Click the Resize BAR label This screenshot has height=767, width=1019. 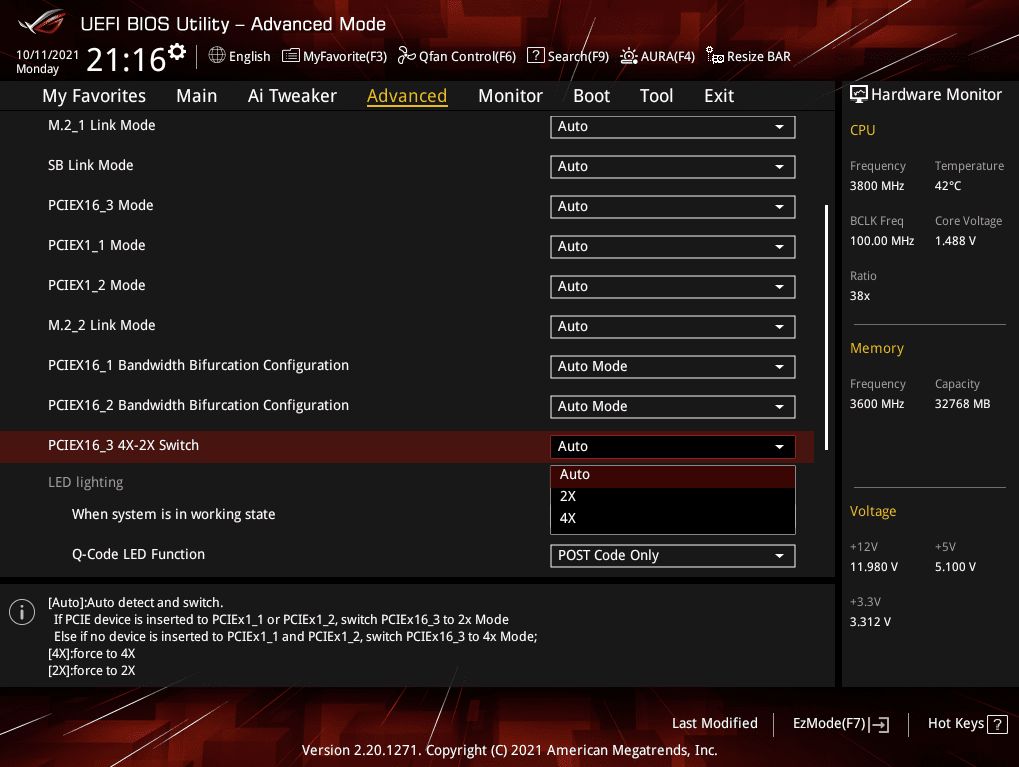pos(758,57)
